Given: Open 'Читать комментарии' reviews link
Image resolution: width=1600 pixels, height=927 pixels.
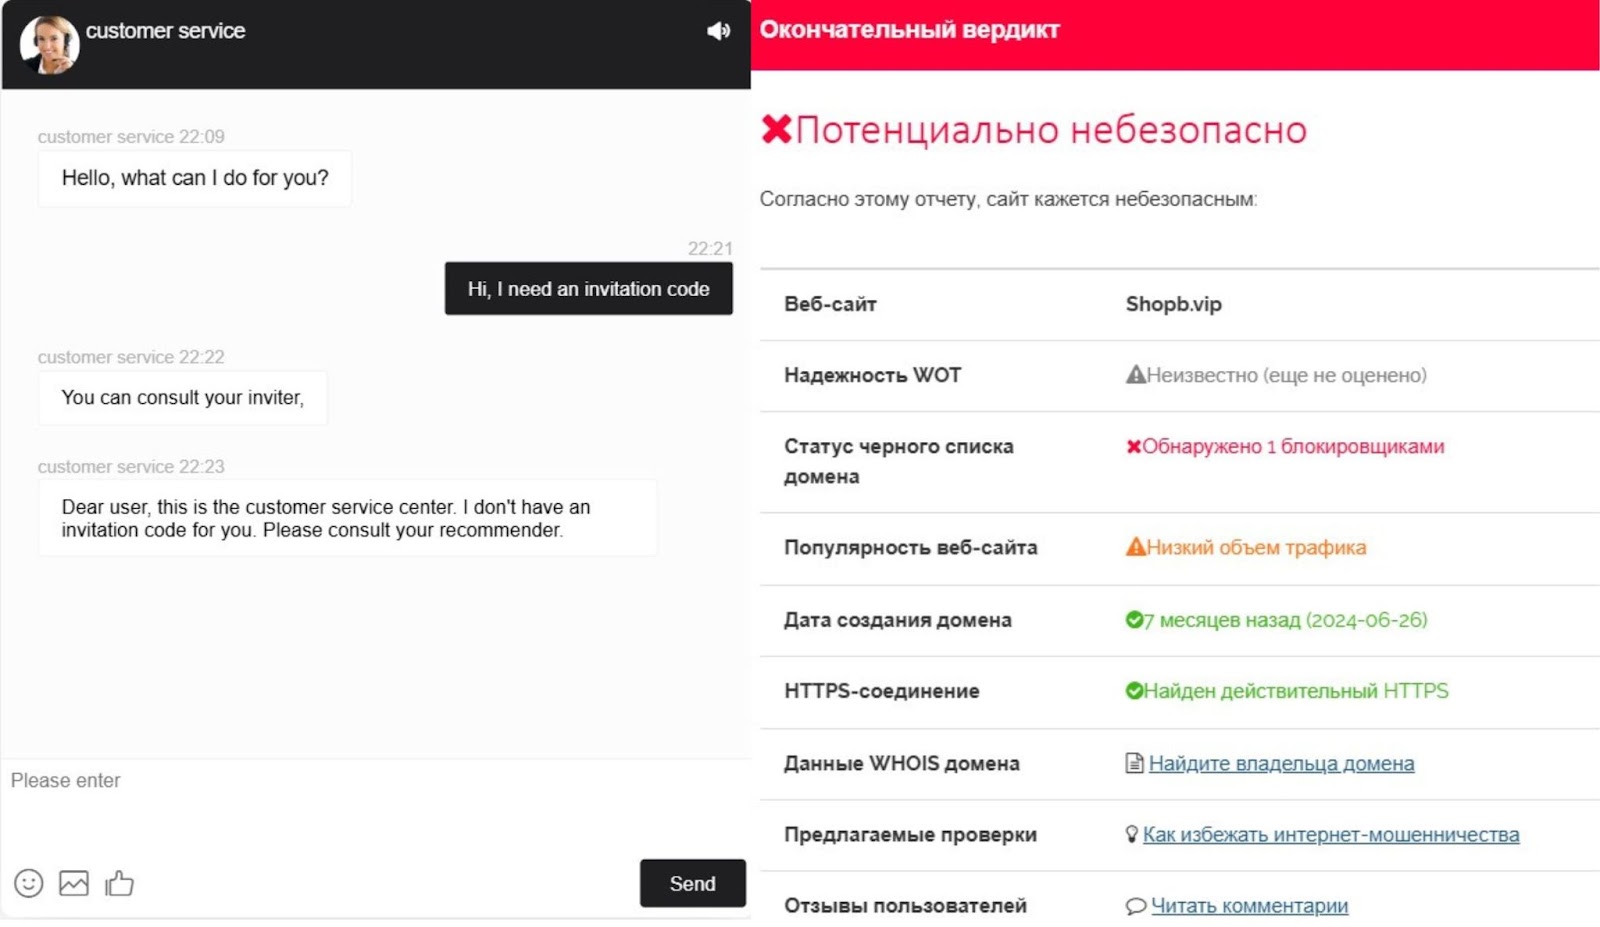Looking at the screenshot, I should click(1249, 906).
